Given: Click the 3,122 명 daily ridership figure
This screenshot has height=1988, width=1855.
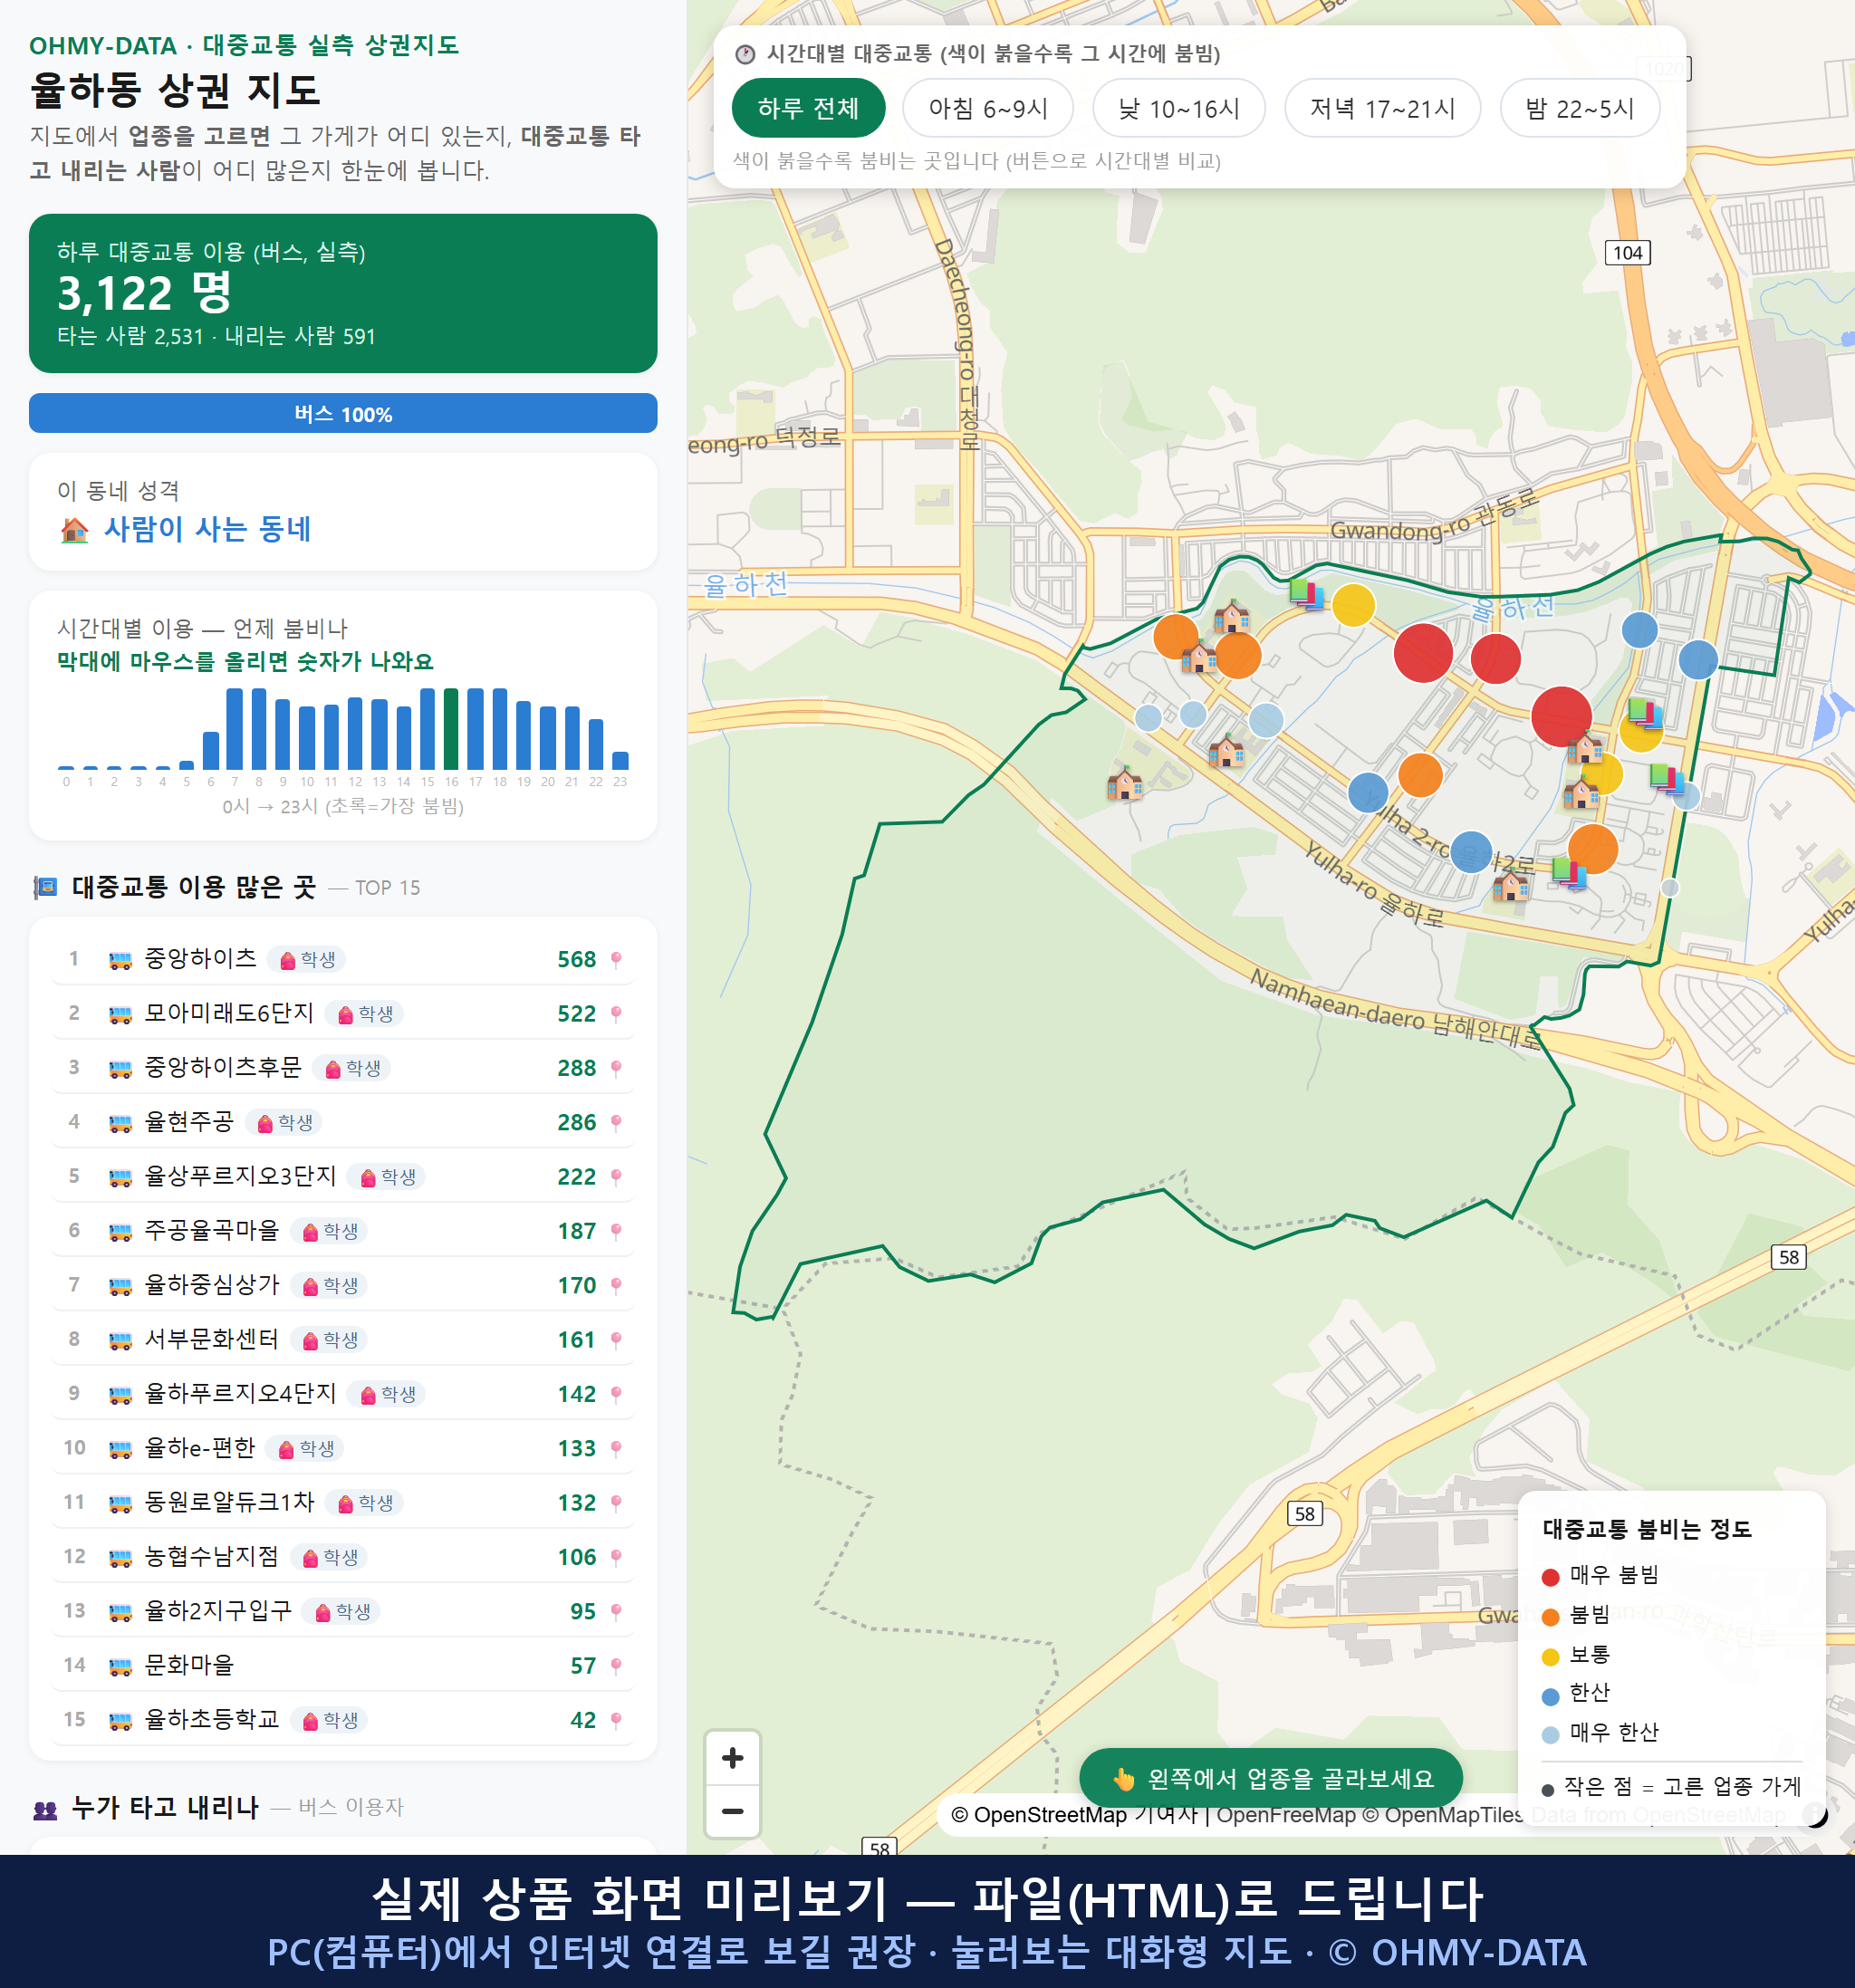Looking at the screenshot, I should pos(144,293).
